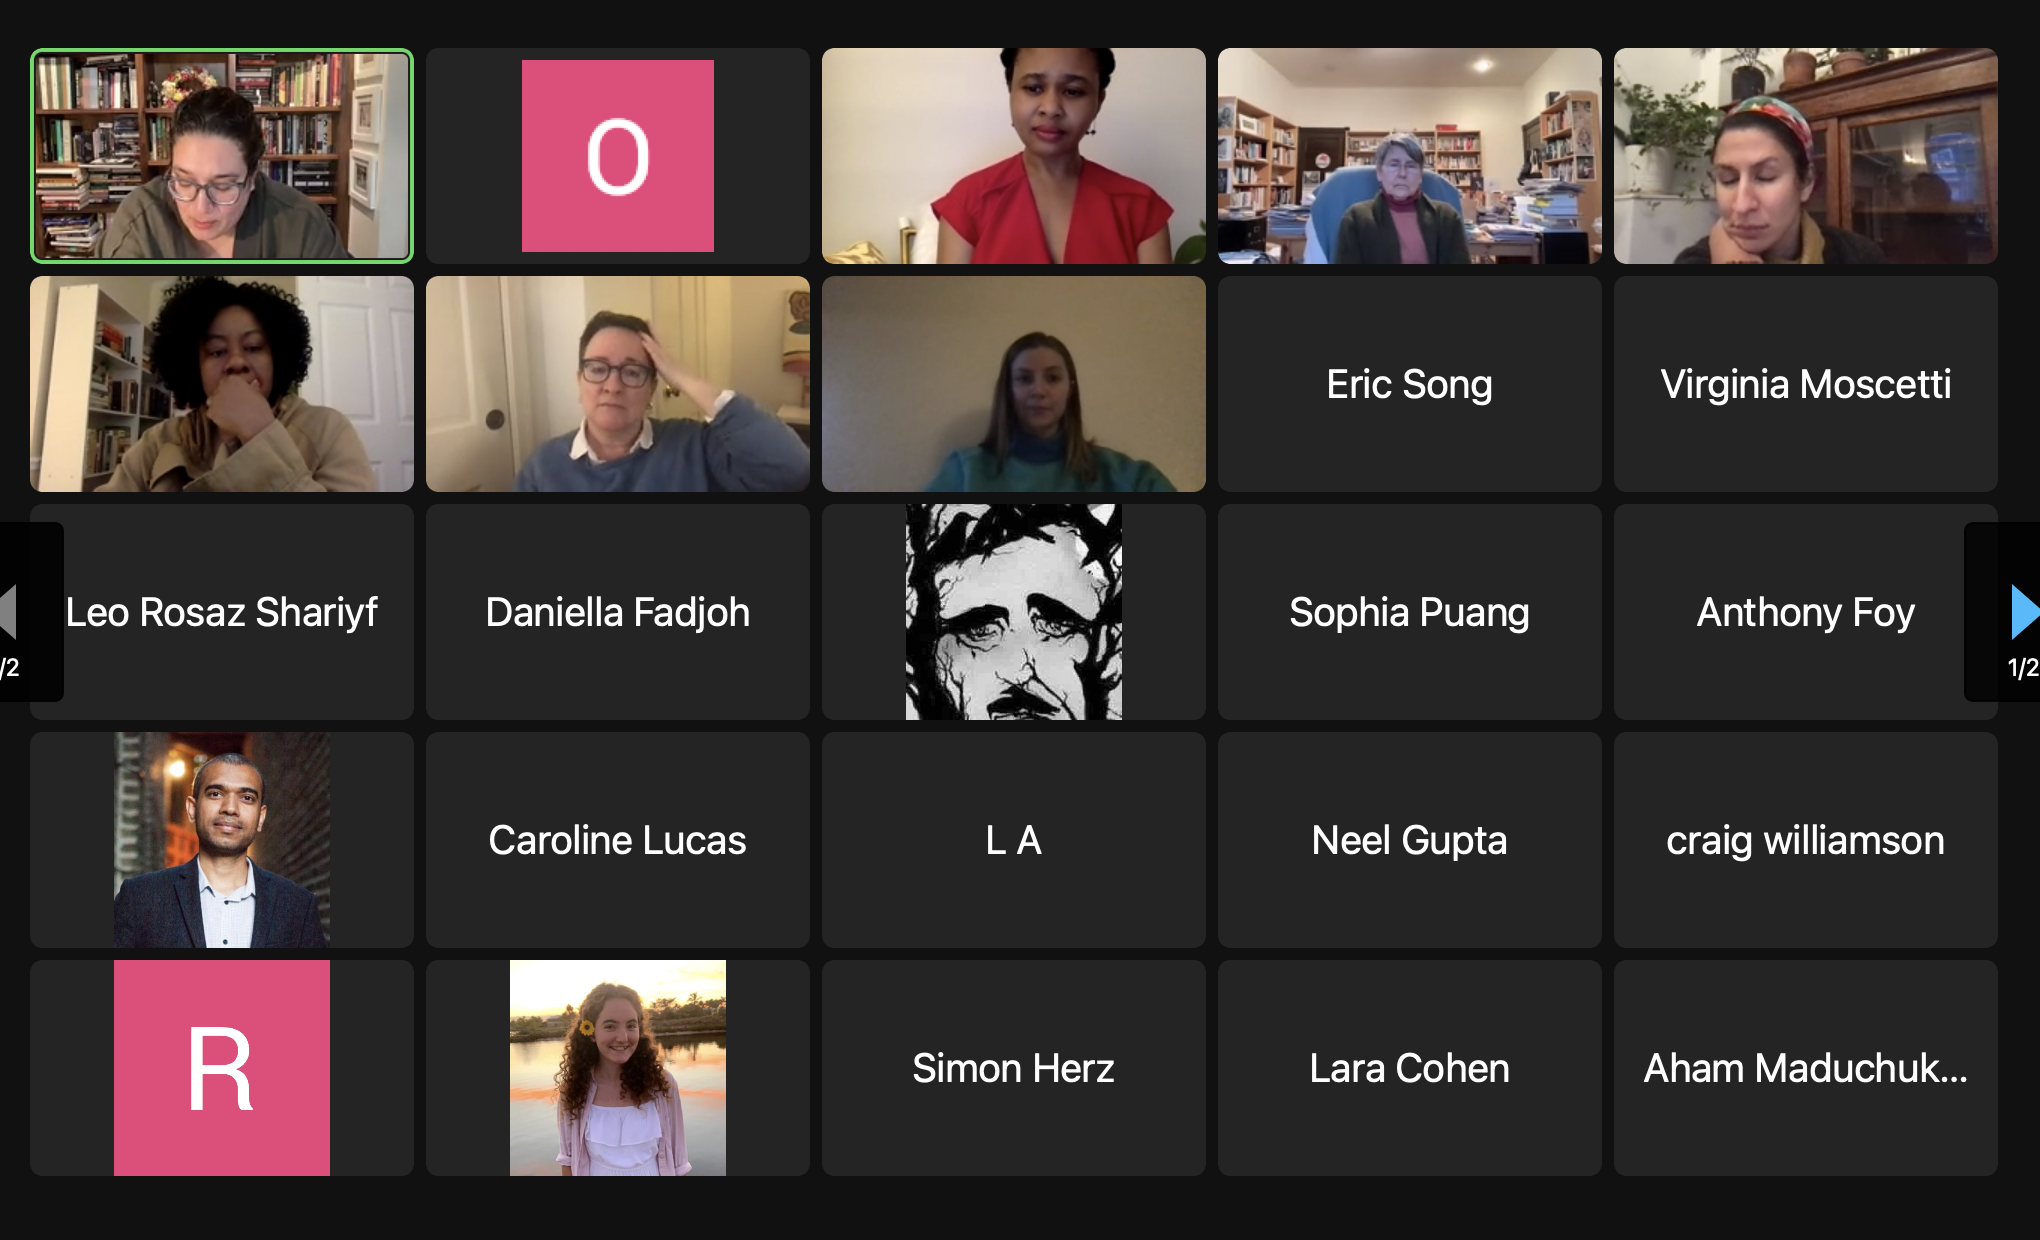Click the curly-haired girl sunset profile photo
The width and height of the screenshot is (2040, 1240).
[x=618, y=1068]
